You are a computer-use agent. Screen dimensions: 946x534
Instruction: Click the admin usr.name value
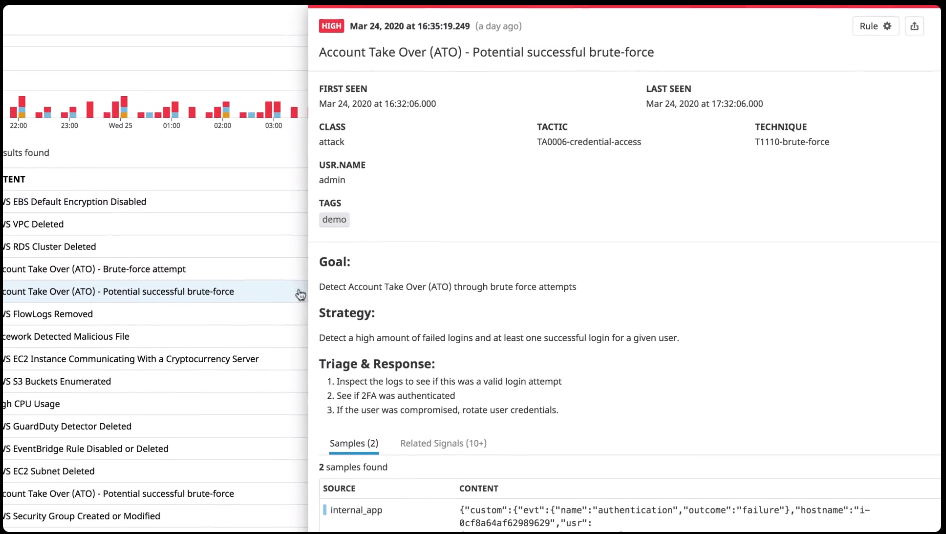point(332,180)
